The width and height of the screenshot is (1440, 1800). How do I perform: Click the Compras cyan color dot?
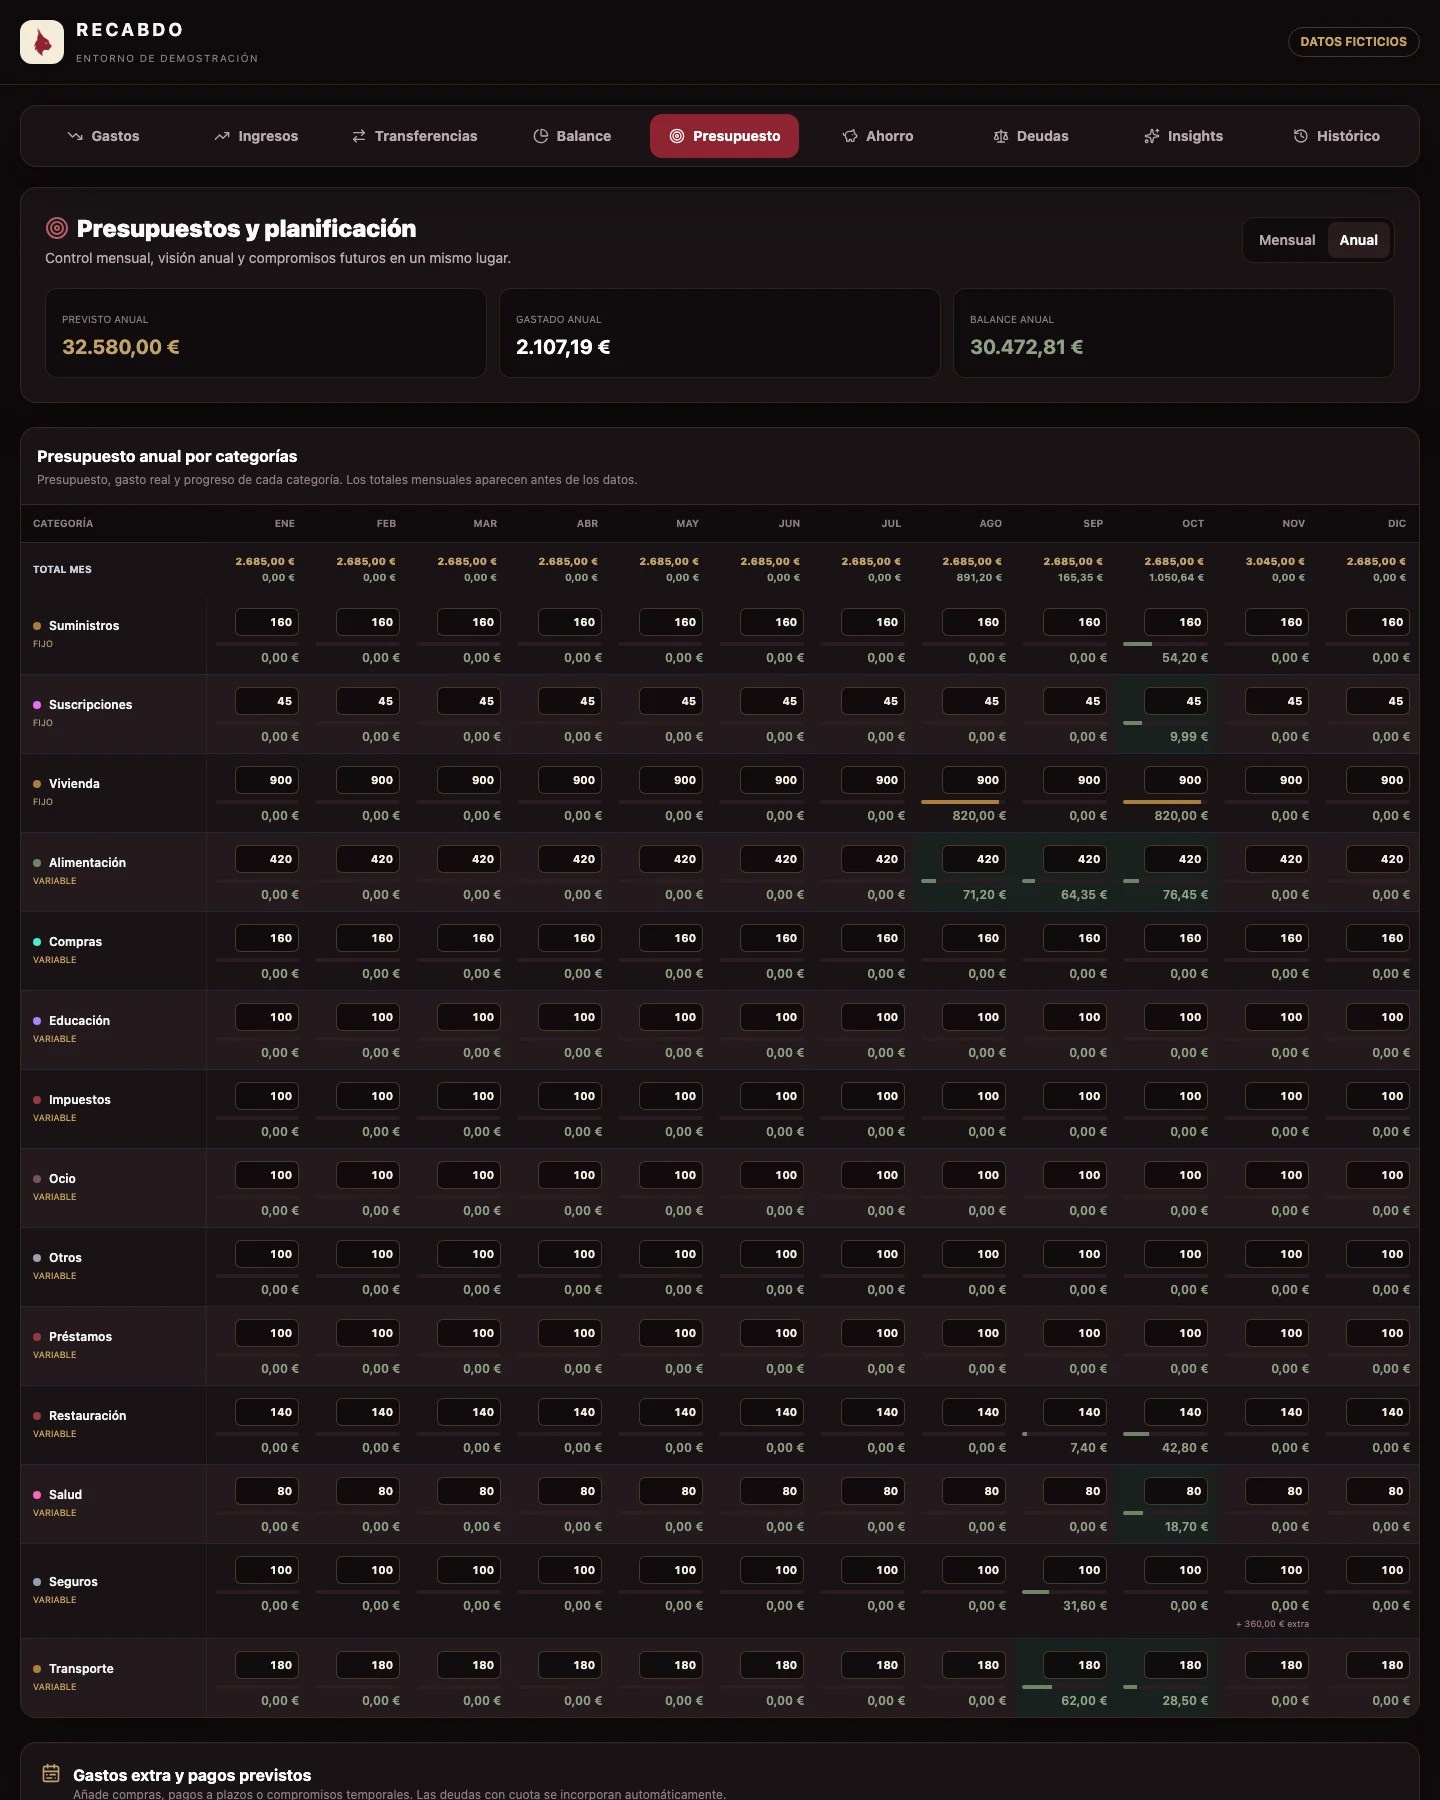coord(37,942)
